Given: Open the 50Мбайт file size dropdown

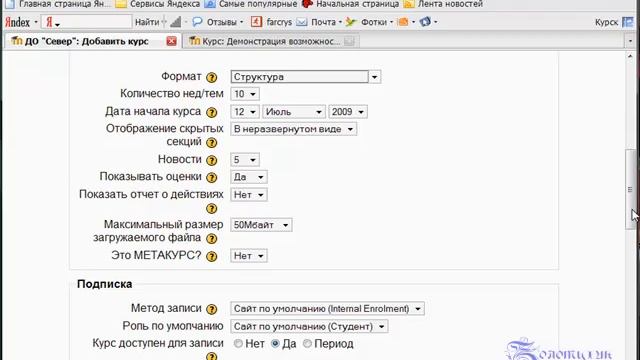Looking at the screenshot, I should [x=261, y=225].
